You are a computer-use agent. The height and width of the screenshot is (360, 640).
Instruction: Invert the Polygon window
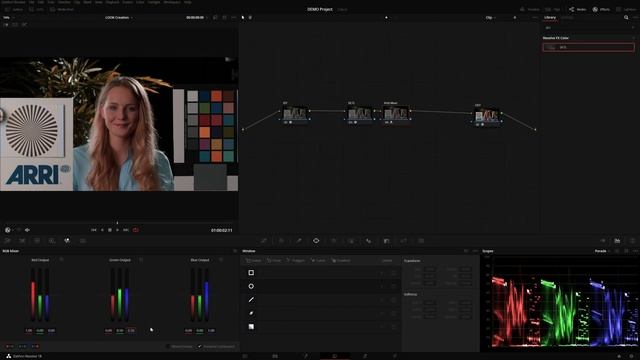[x=382, y=300]
